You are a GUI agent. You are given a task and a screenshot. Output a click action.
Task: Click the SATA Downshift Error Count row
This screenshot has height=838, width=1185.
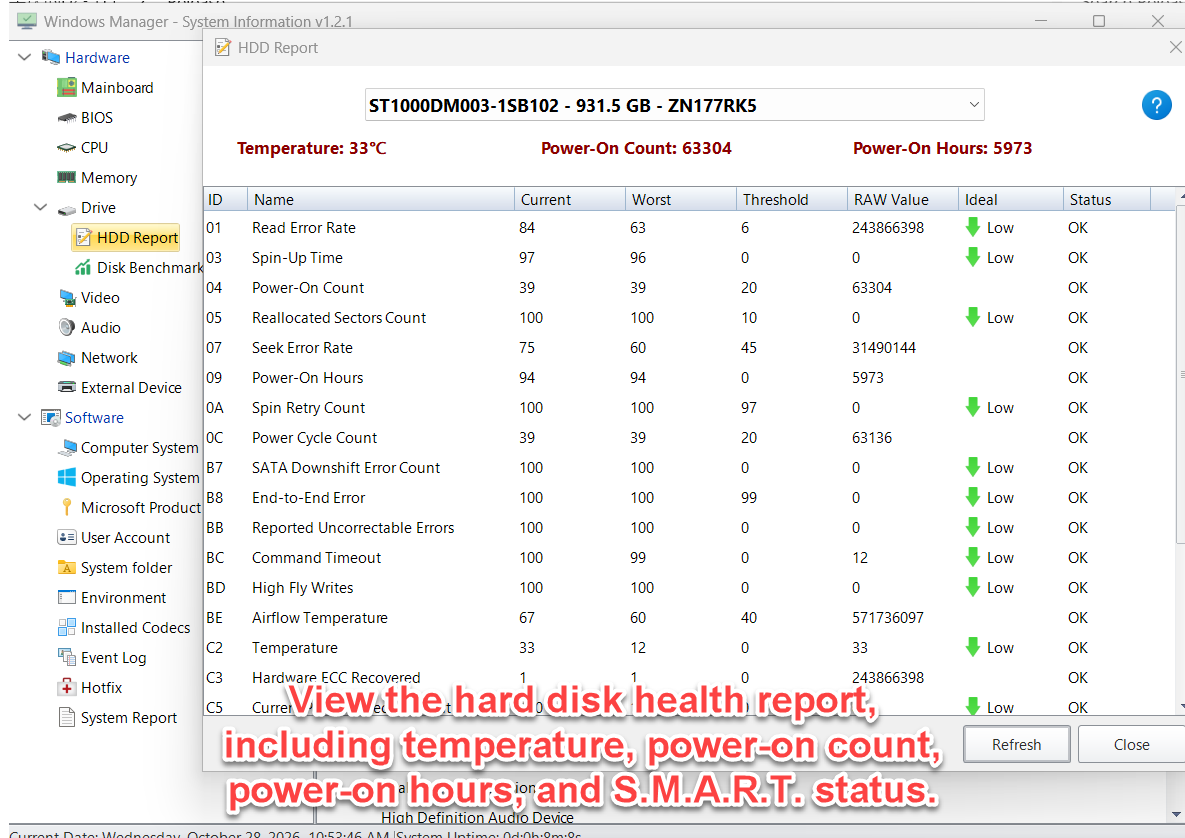[x=688, y=468]
